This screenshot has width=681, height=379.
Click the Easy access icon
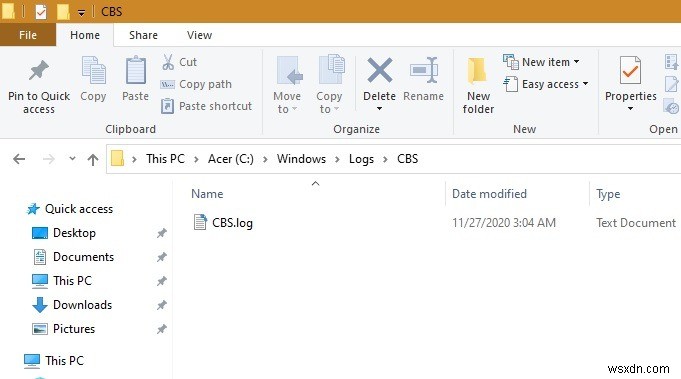click(511, 84)
